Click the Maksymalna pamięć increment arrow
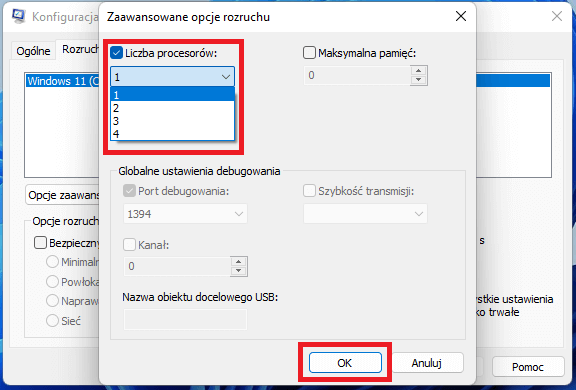 [418, 71]
